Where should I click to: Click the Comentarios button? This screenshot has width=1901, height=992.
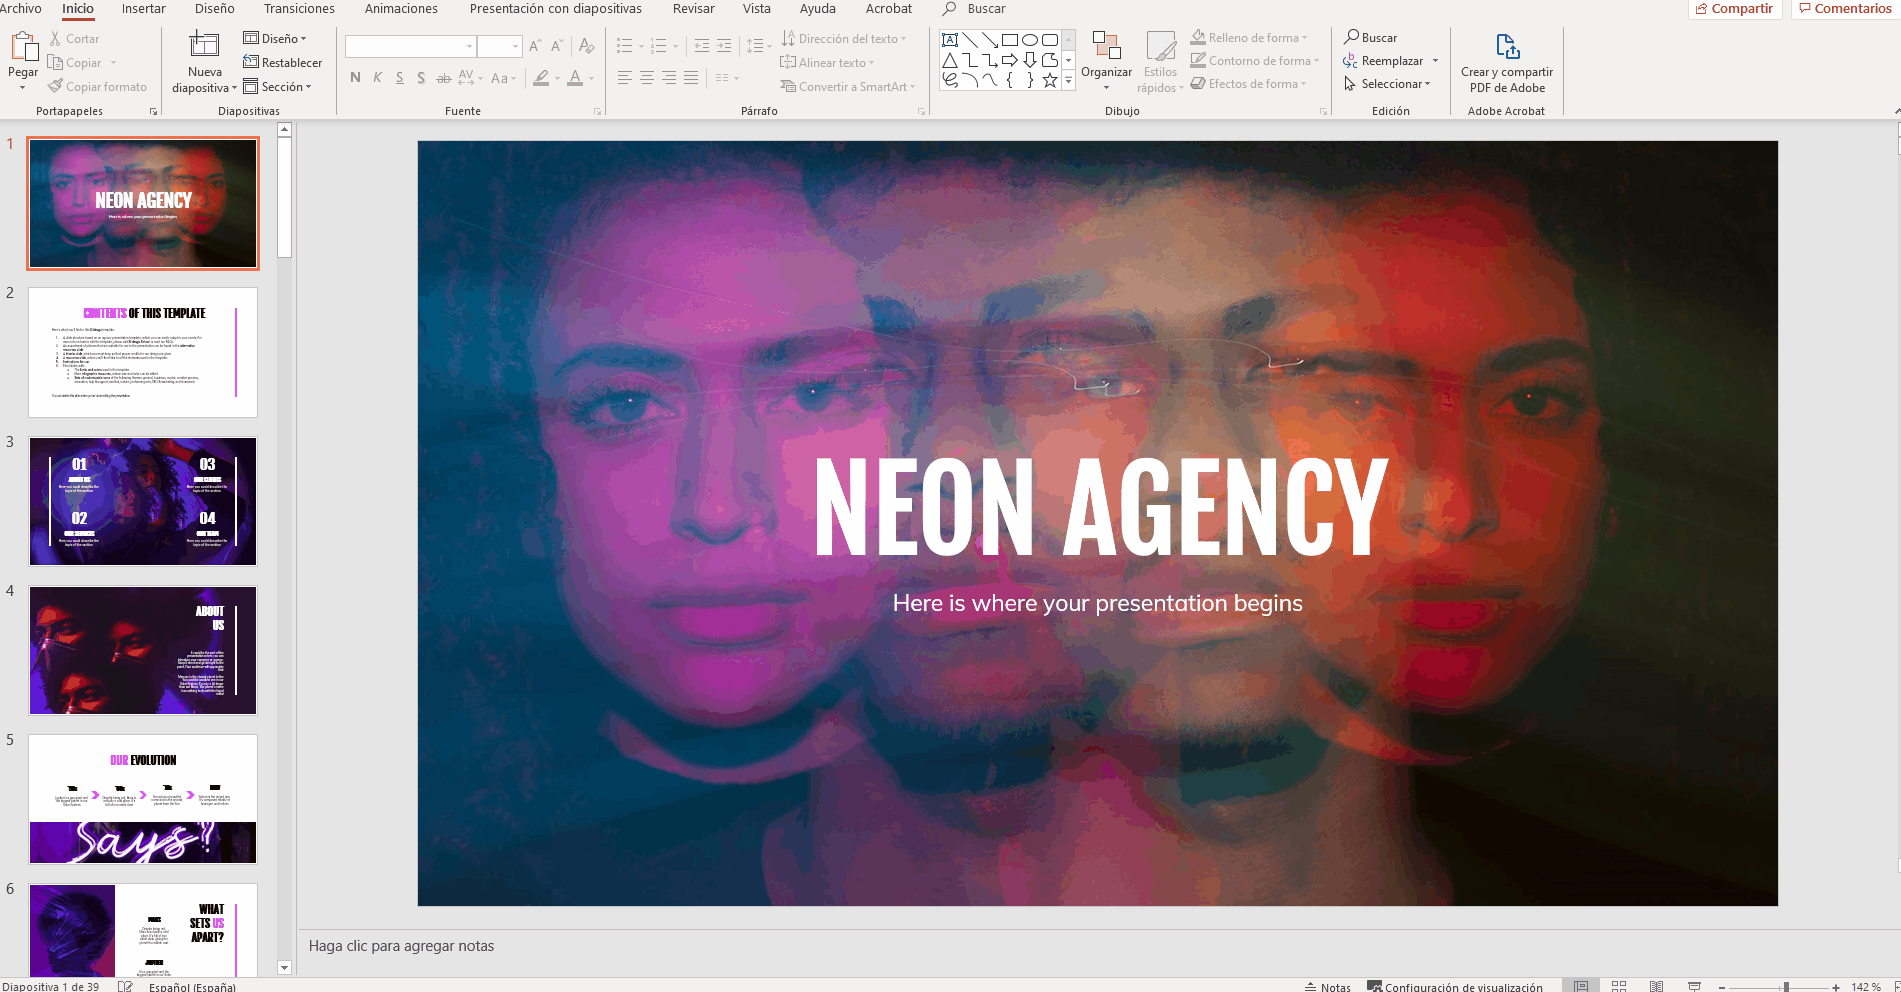(x=1845, y=9)
